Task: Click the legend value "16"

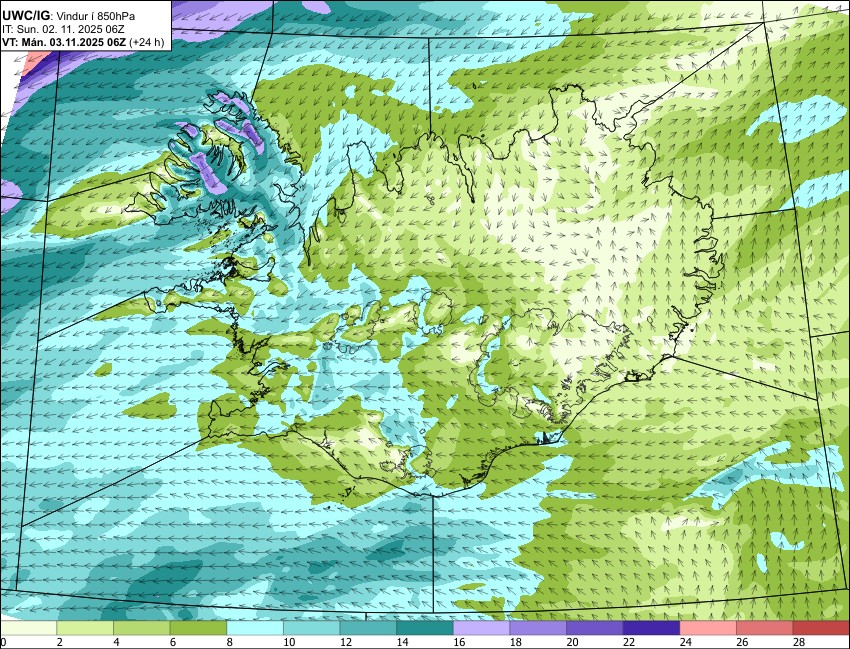Action: [459, 642]
